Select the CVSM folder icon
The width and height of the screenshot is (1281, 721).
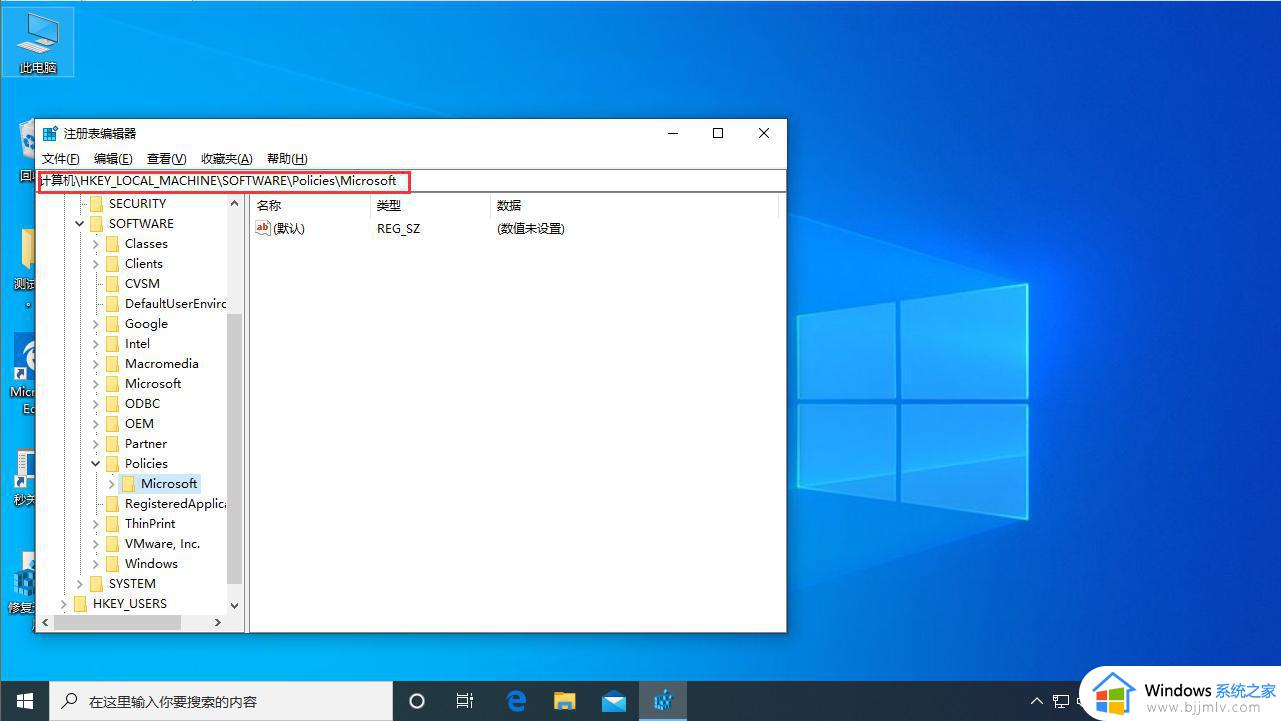(112, 284)
